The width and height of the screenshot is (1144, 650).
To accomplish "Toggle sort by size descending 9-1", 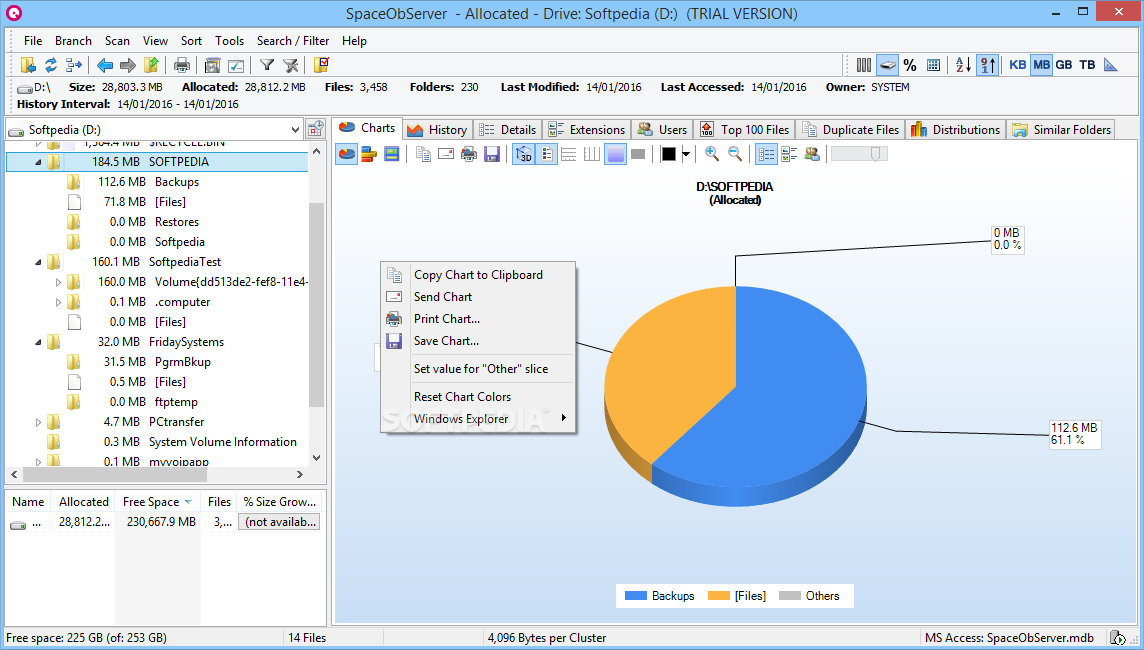I will coord(988,65).
